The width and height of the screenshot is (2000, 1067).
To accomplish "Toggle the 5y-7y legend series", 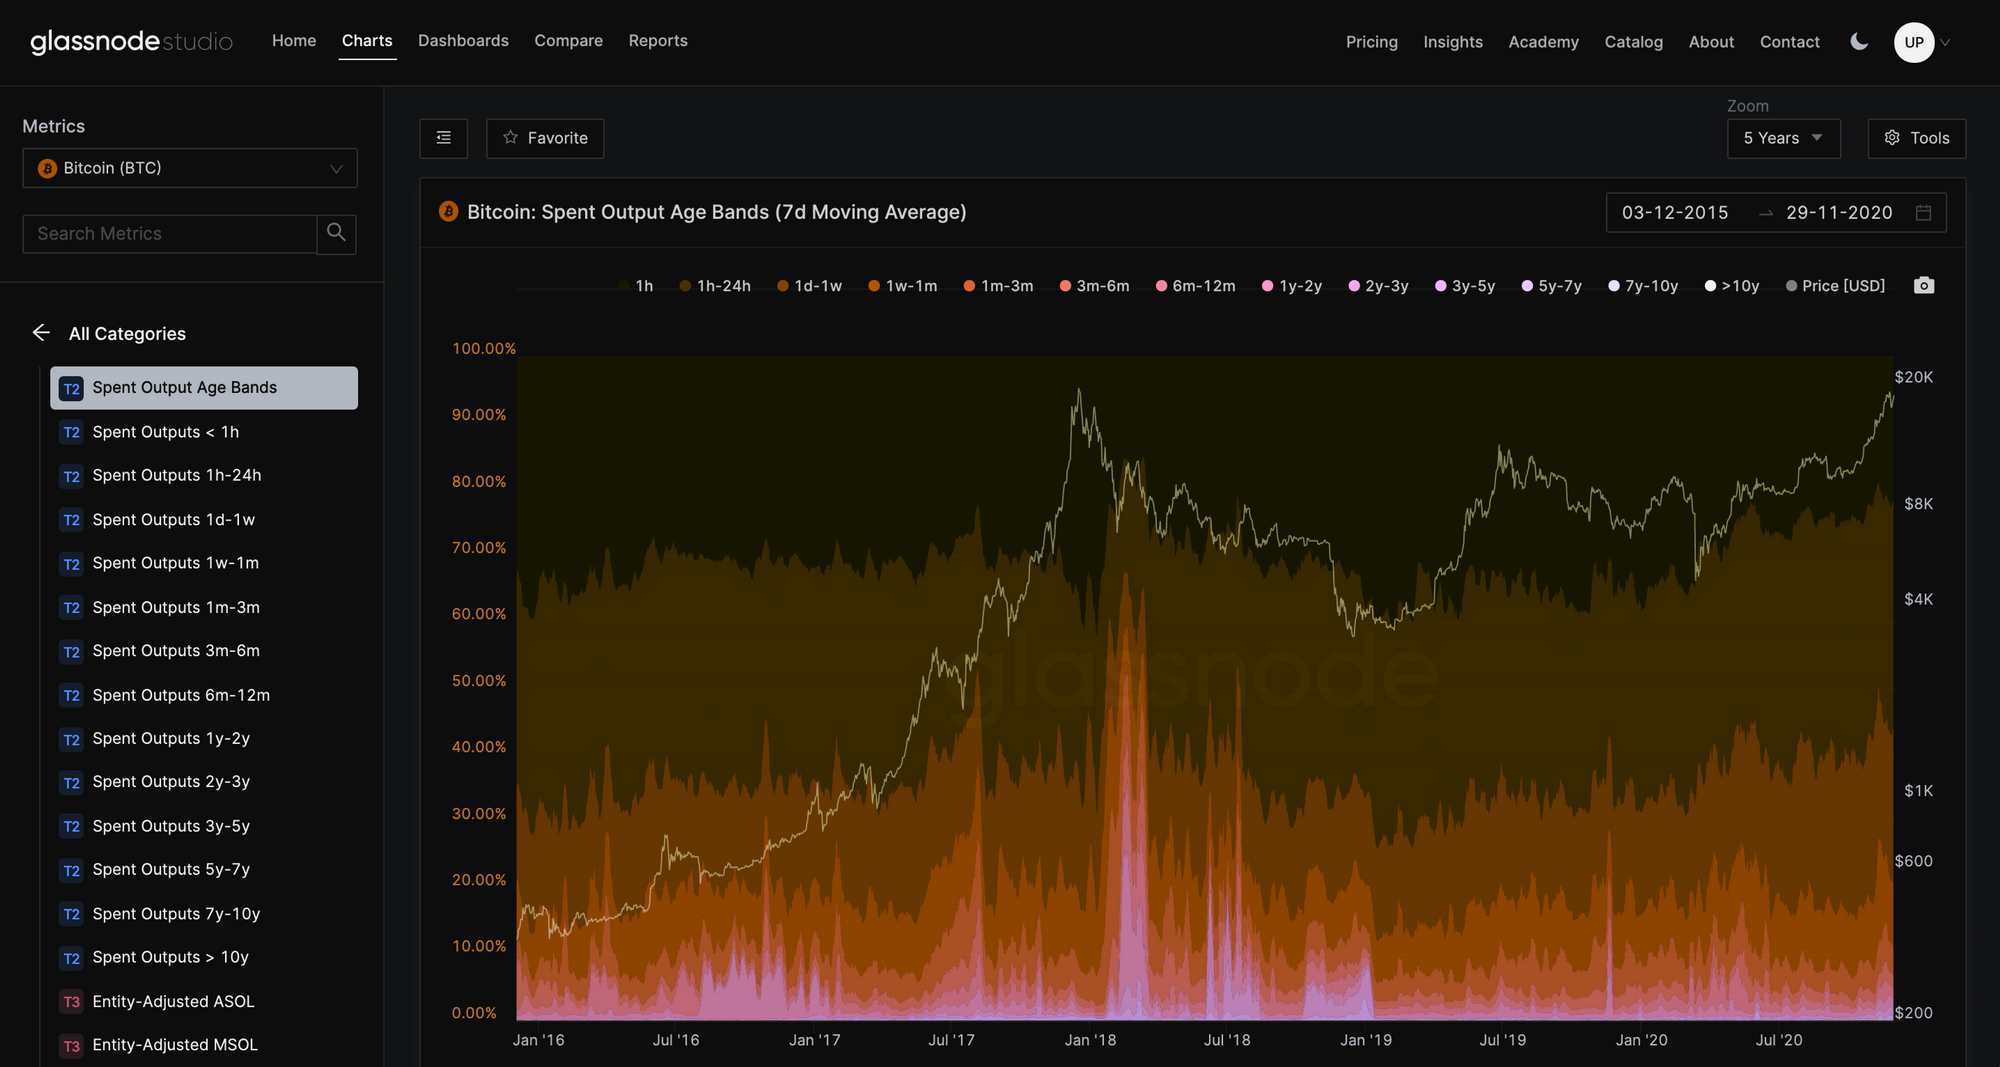I will [x=1551, y=286].
